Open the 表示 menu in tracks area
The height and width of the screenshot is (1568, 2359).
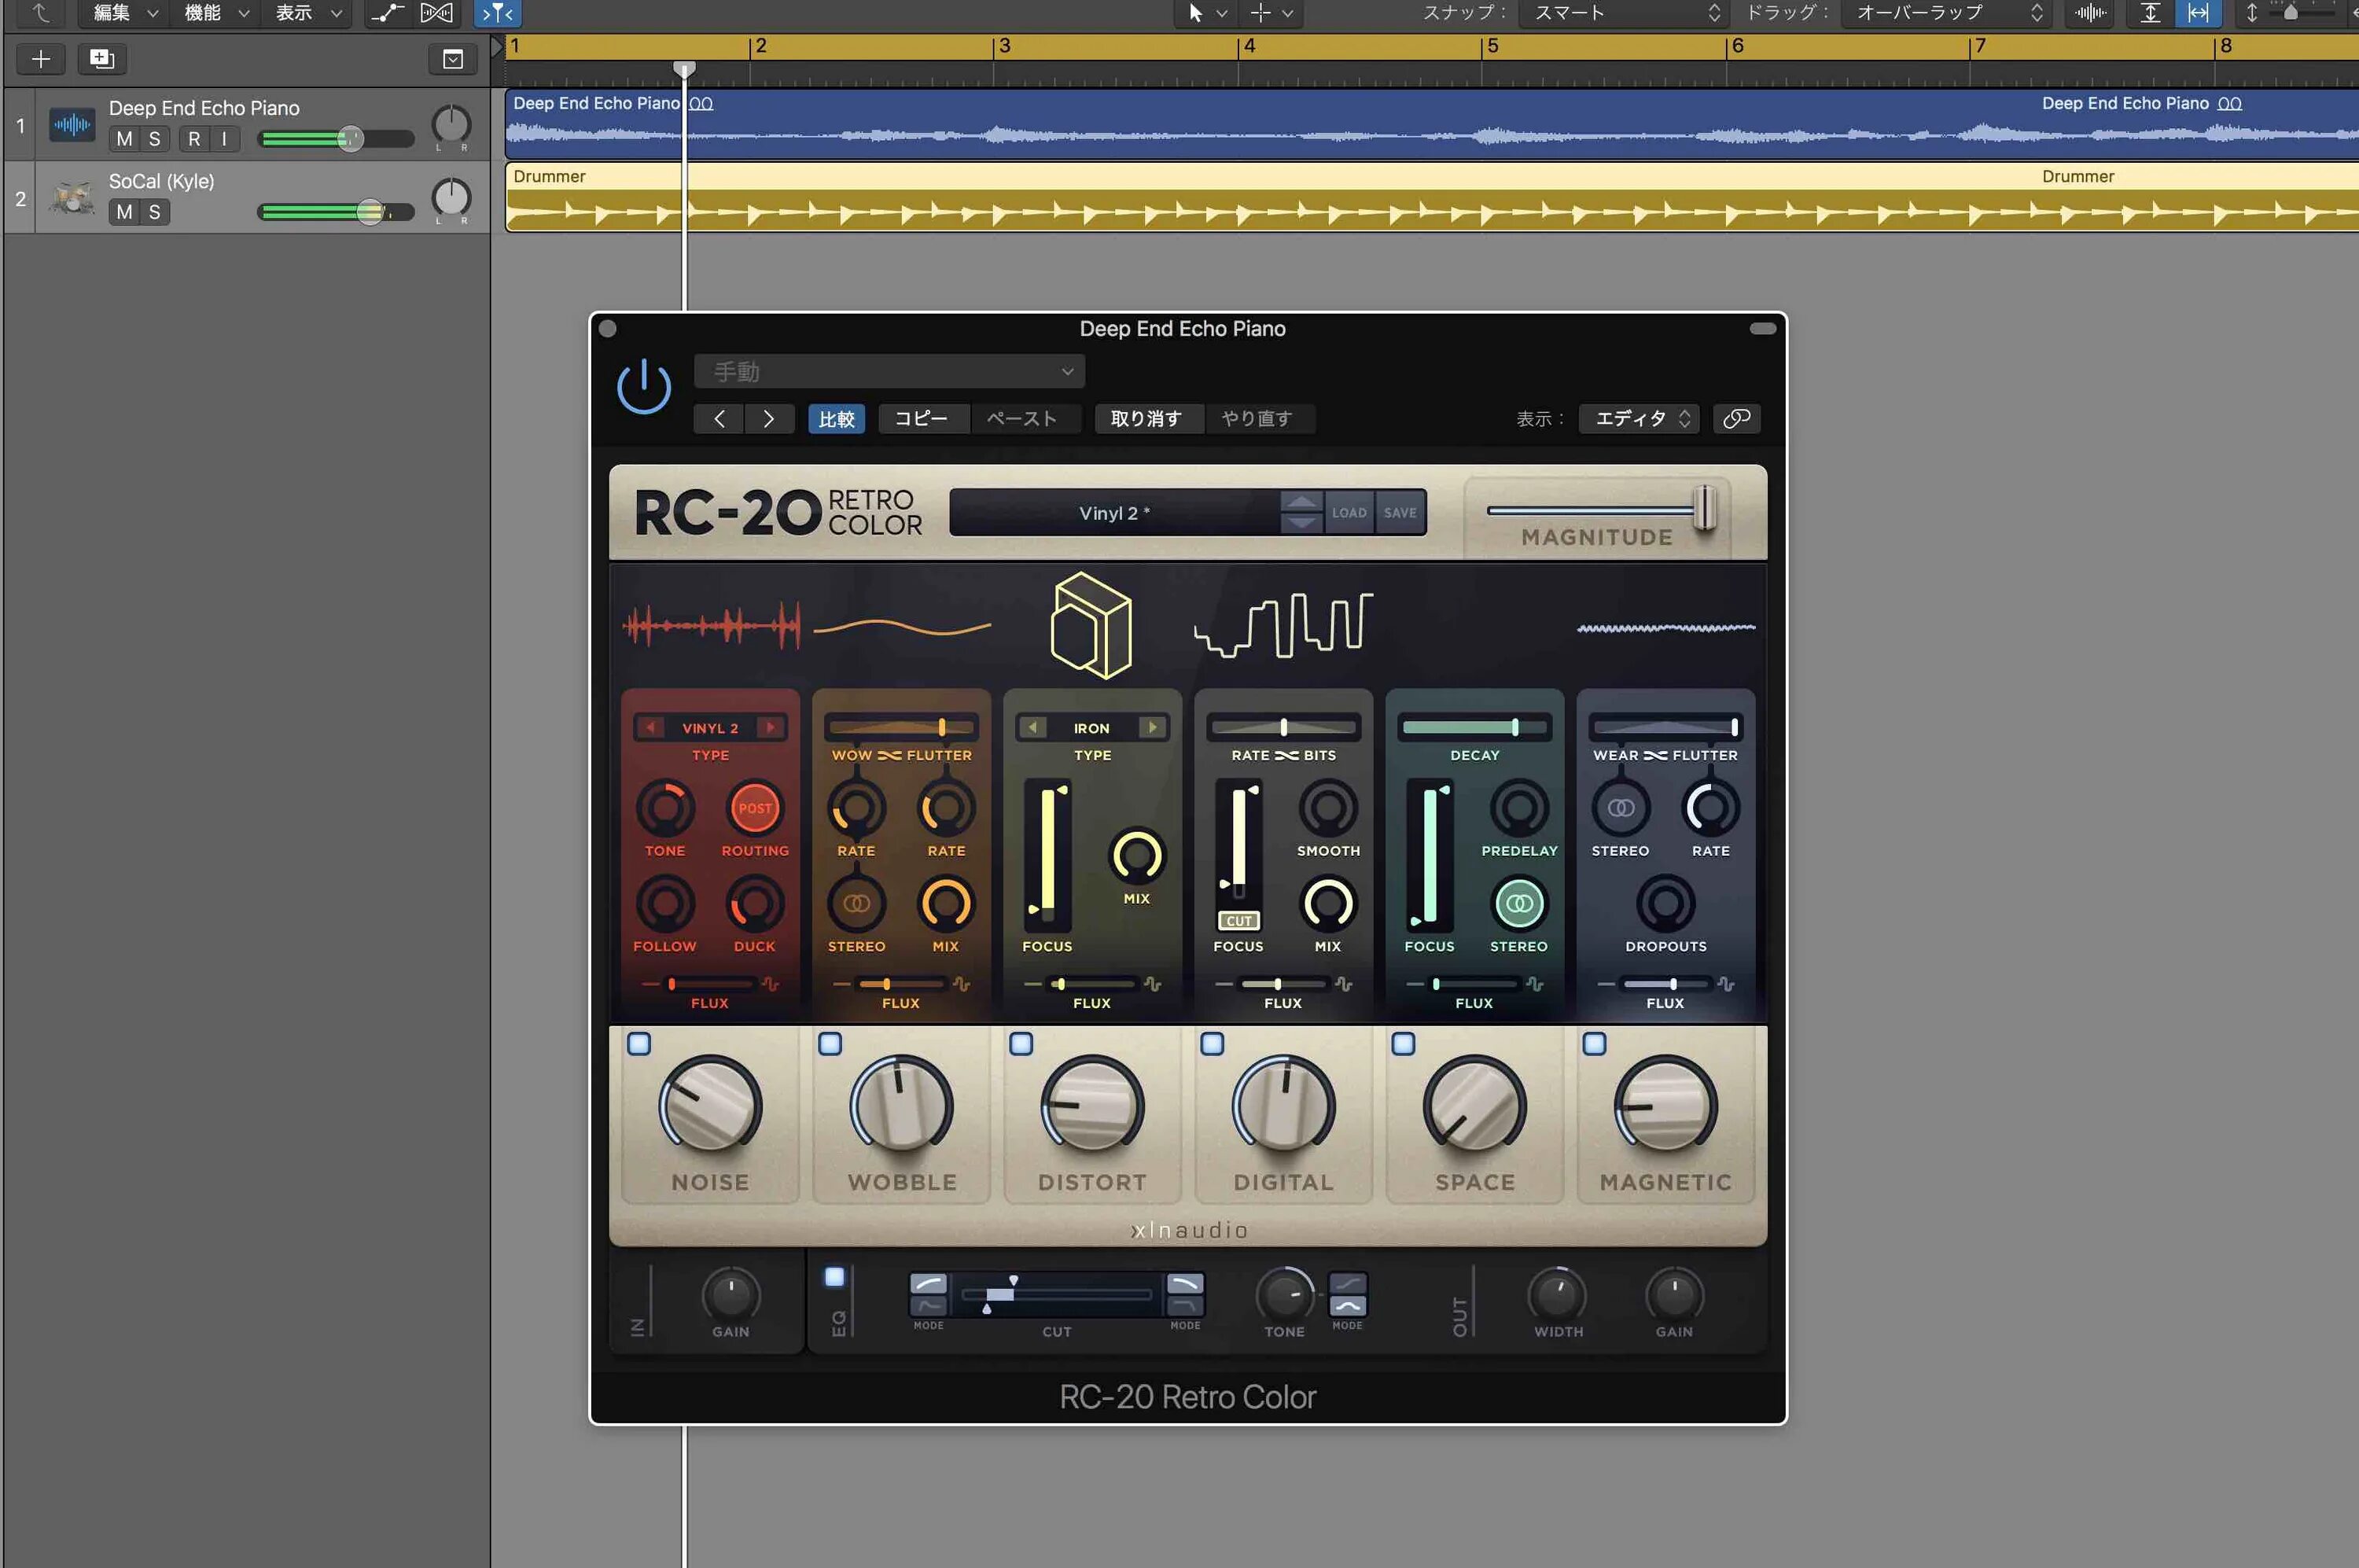308,13
